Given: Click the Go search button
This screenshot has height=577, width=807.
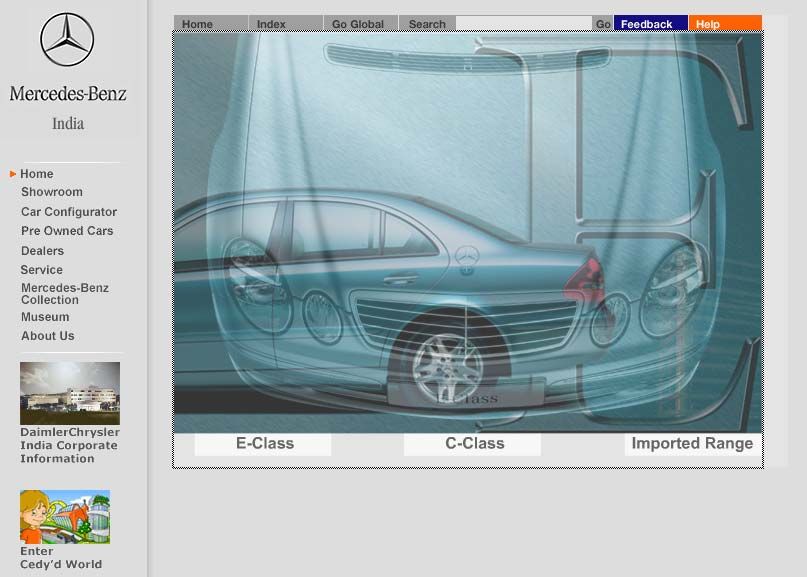Looking at the screenshot, I should coord(603,24).
